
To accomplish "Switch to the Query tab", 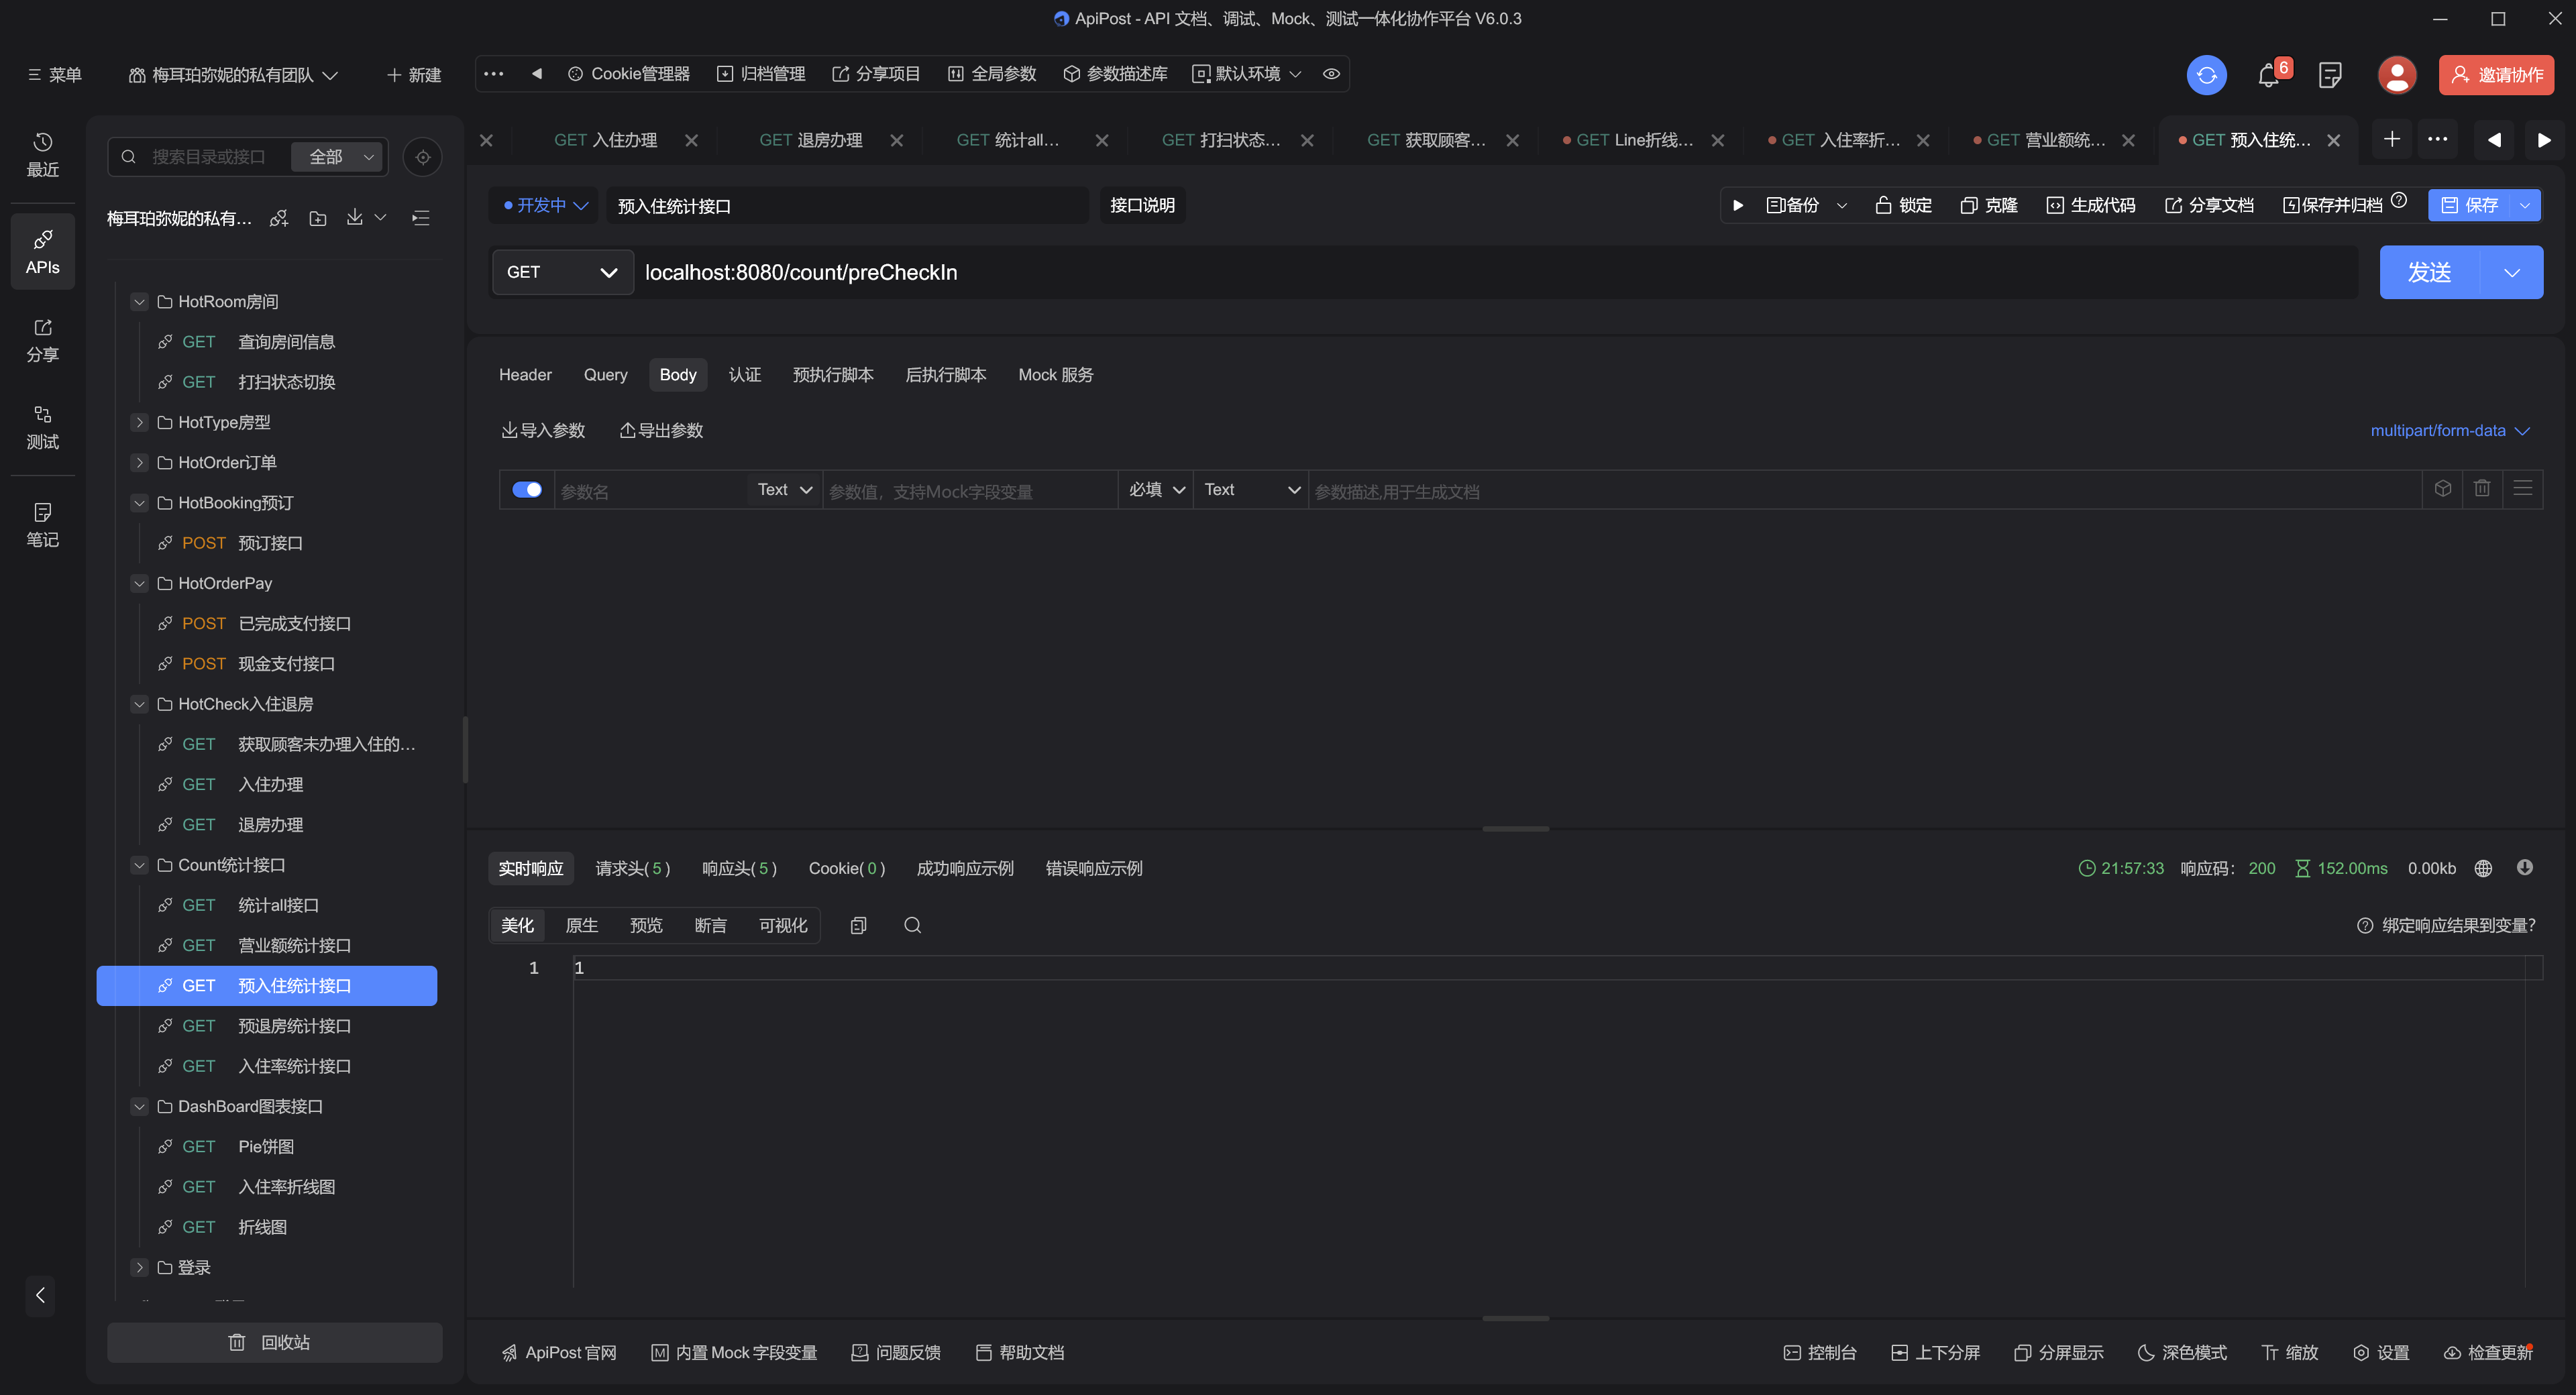I will point(605,374).
